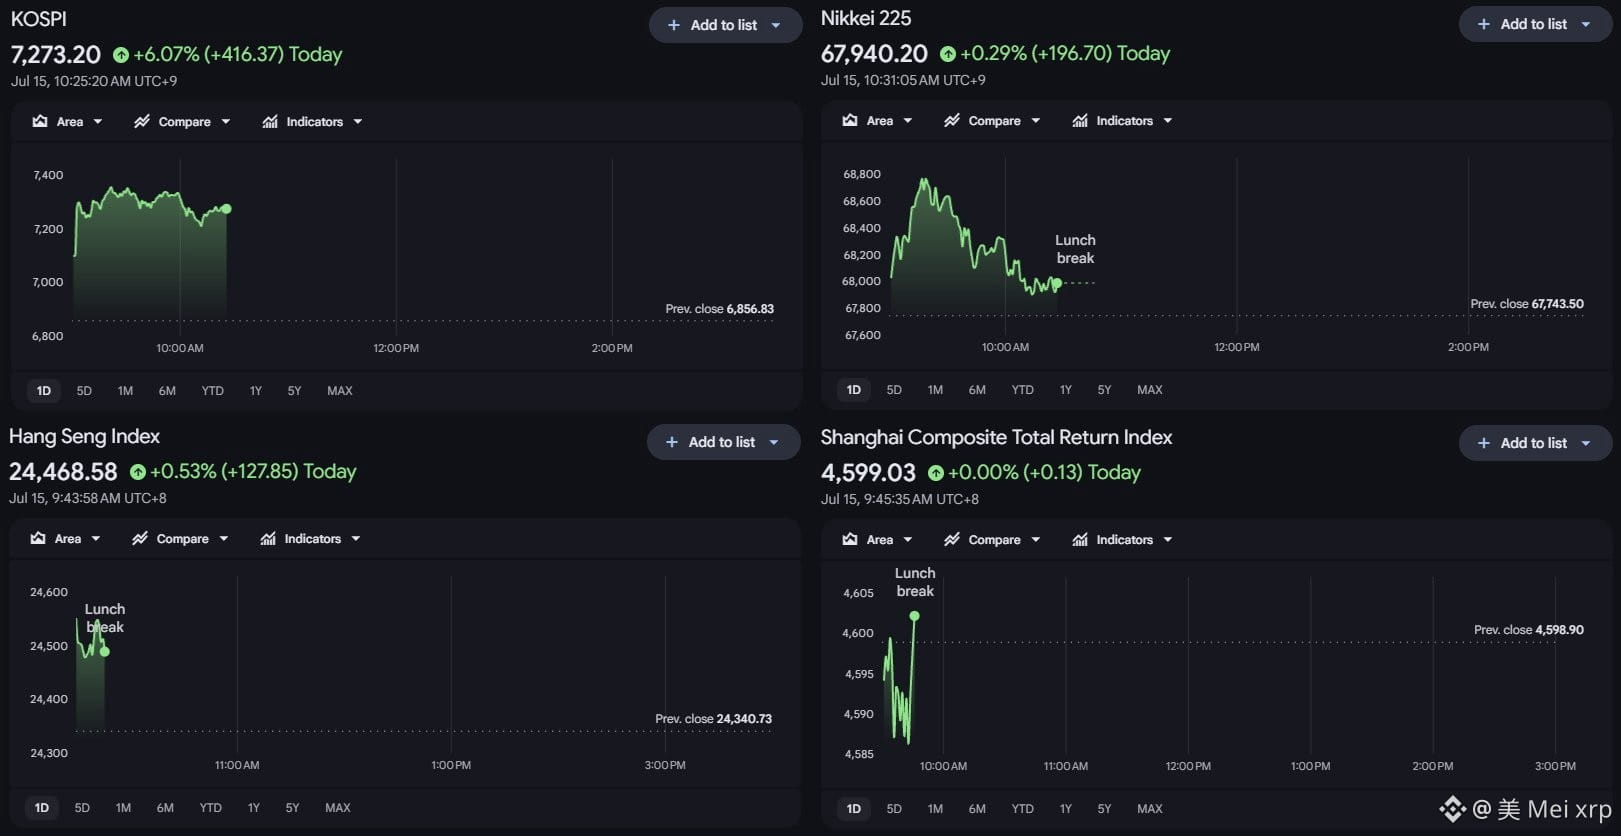The height and width of the screenshot is (836, 1621).
Task: Click the Area chart icon in Shanghai Composite panel
Action: click(850, 539)
